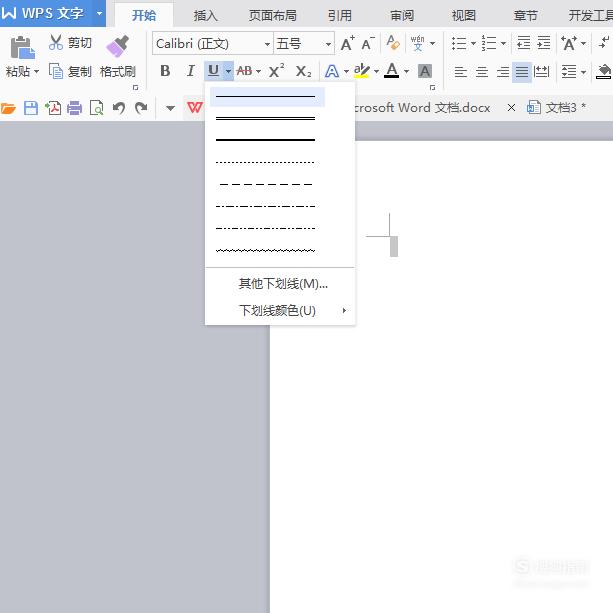The height and width of the screenshot is (613, 613).
Task: Align text left
Action: (461, 72)
